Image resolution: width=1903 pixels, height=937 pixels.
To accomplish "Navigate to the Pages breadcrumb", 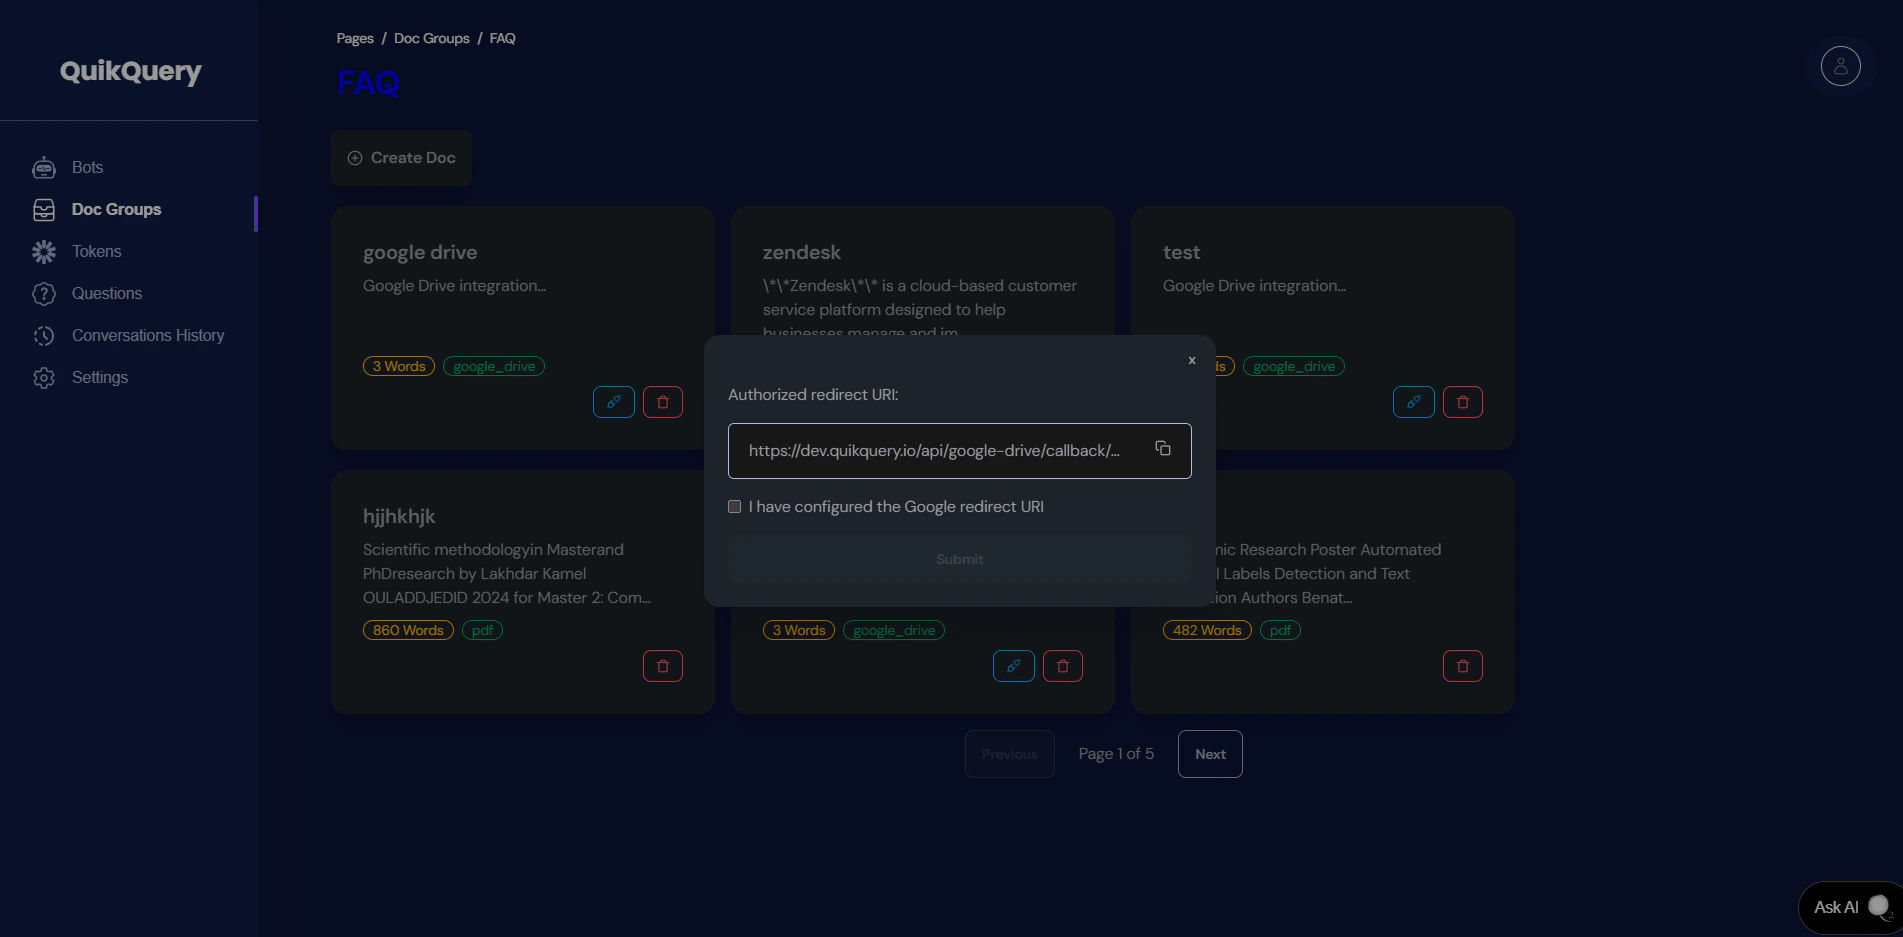I will click(354, 38).
